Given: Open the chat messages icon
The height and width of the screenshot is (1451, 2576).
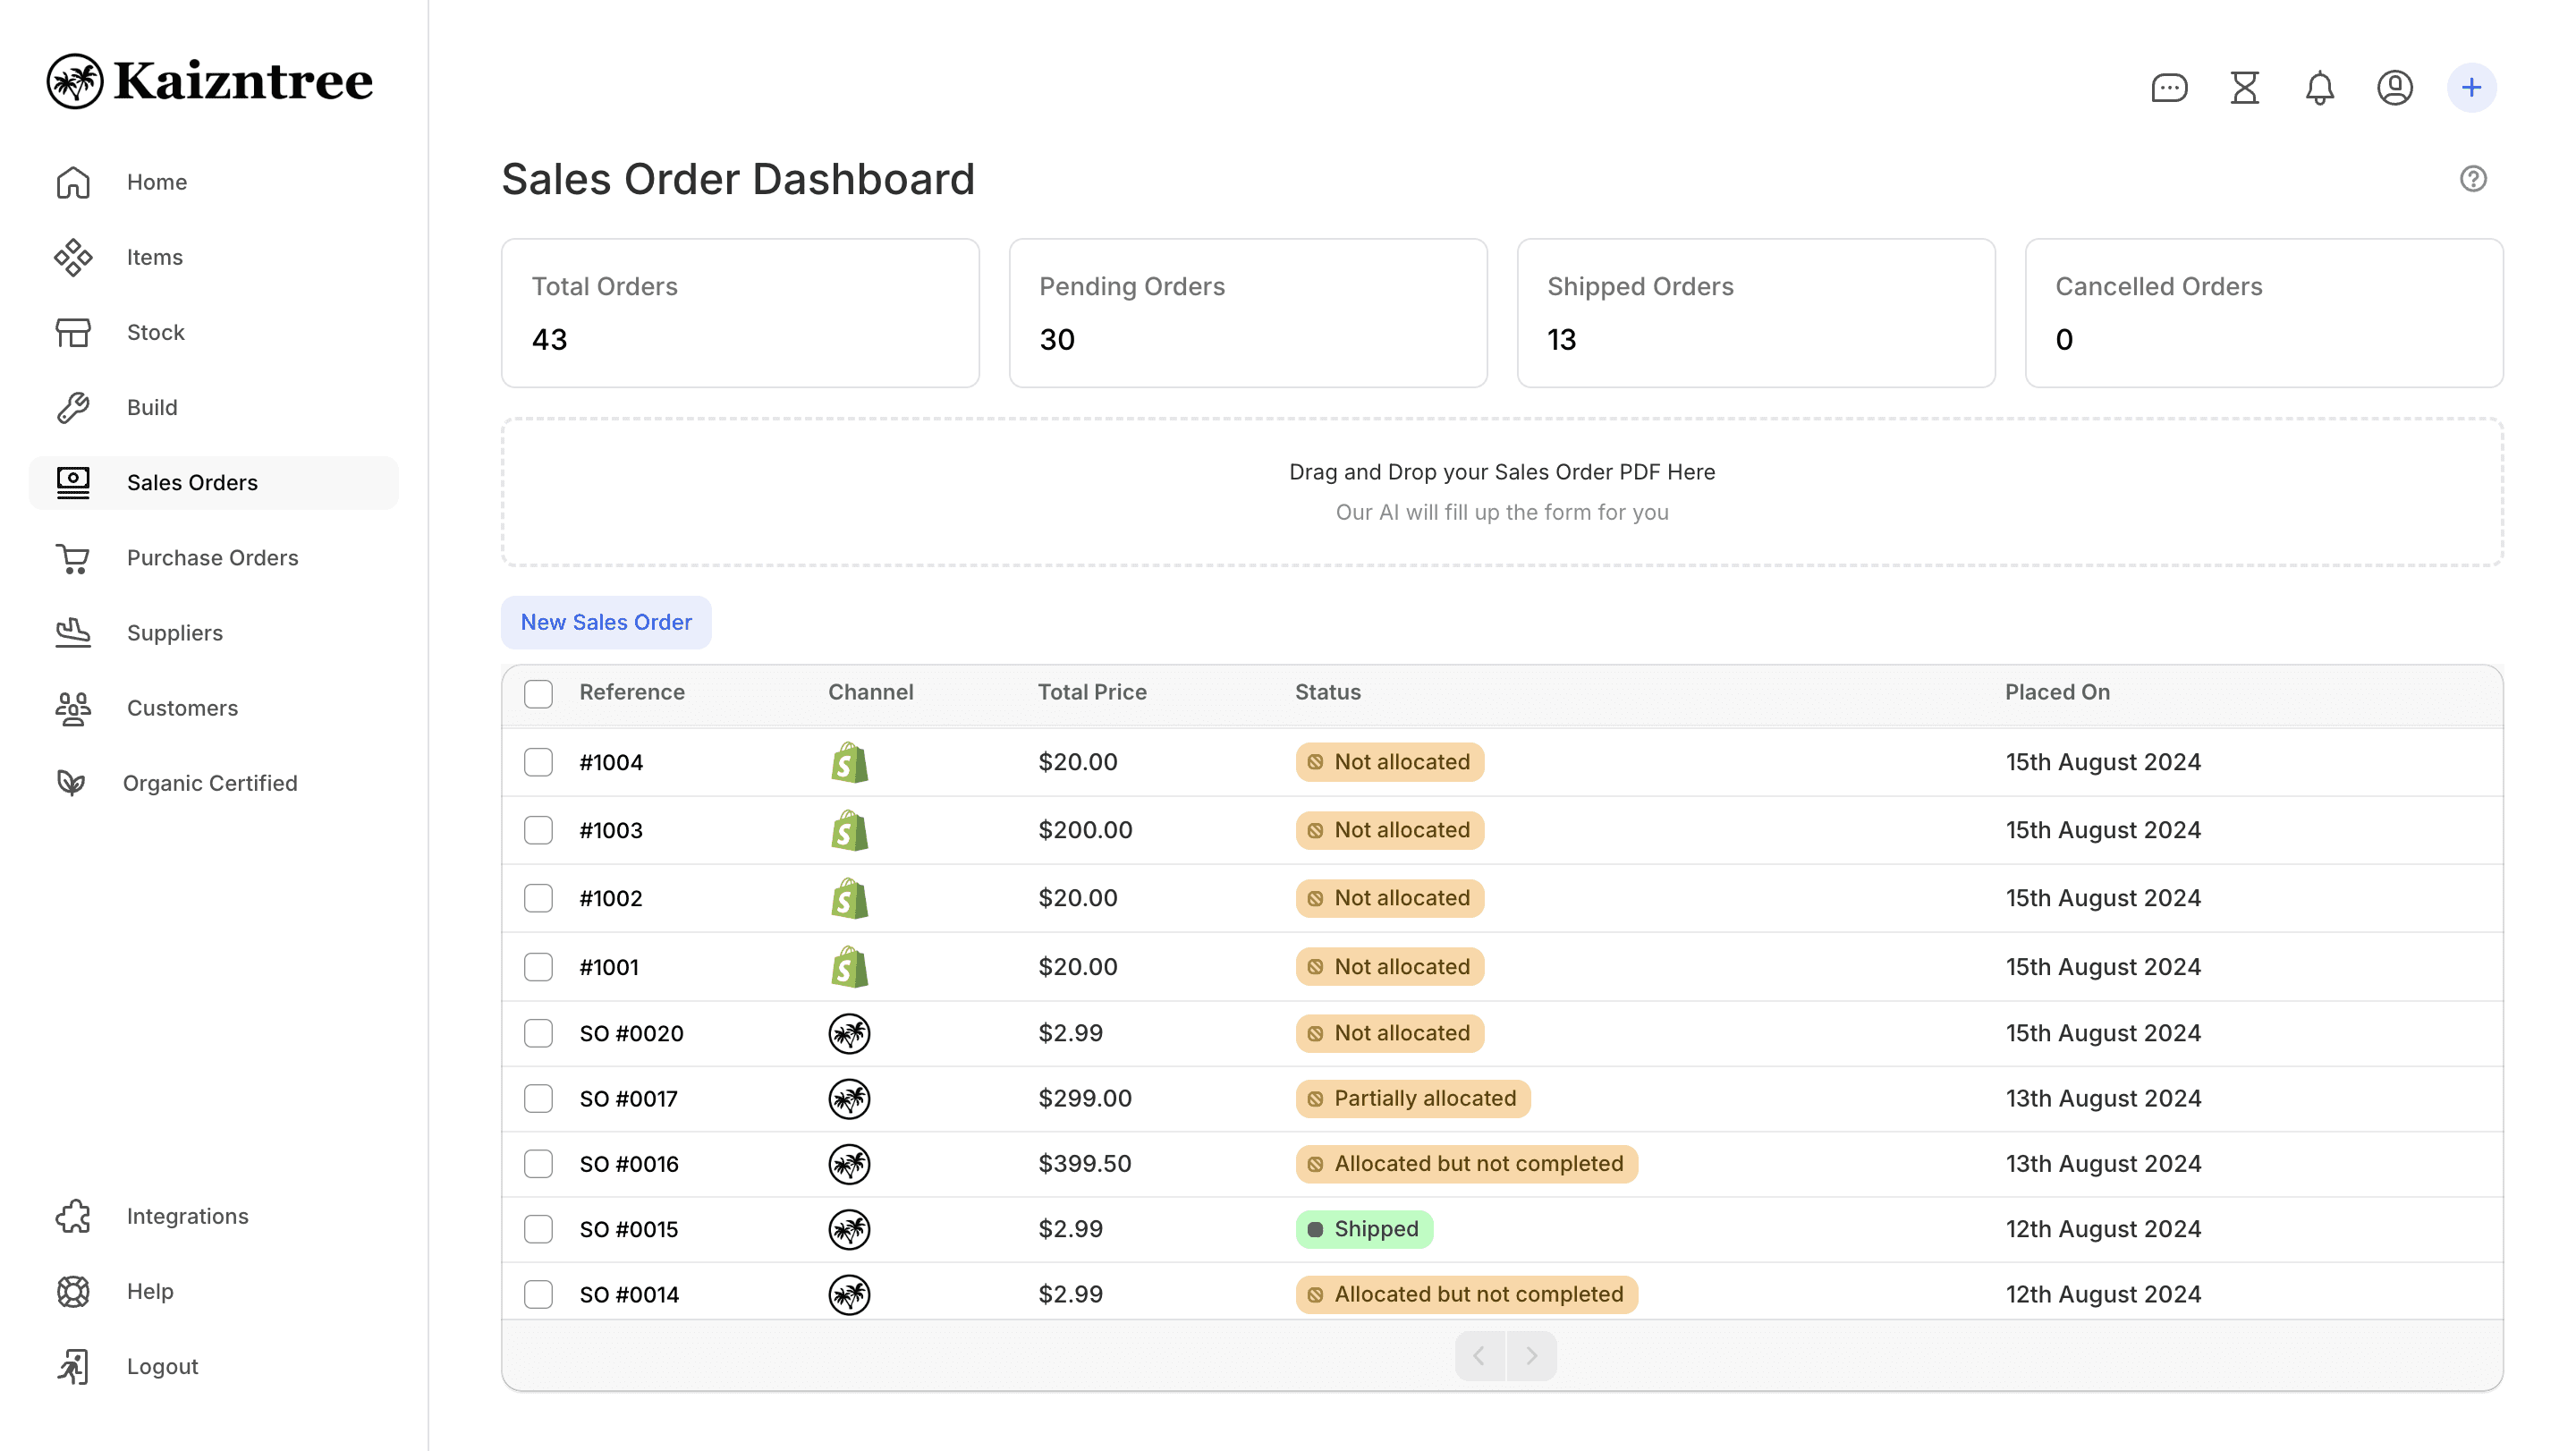Looking at the screenshot, I should click(2168, 88).
